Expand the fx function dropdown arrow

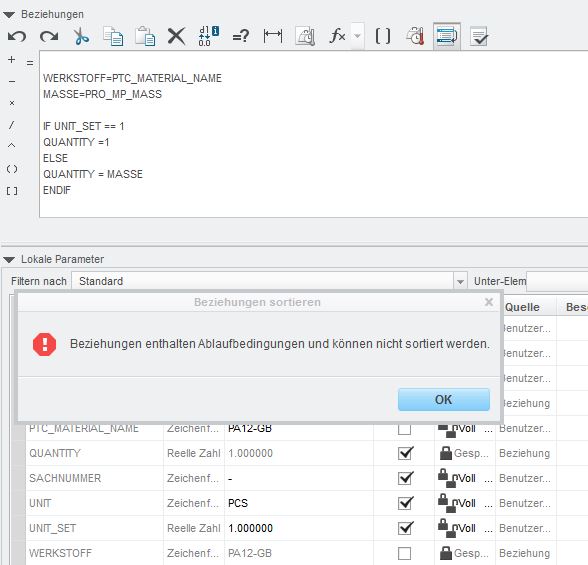357,36
